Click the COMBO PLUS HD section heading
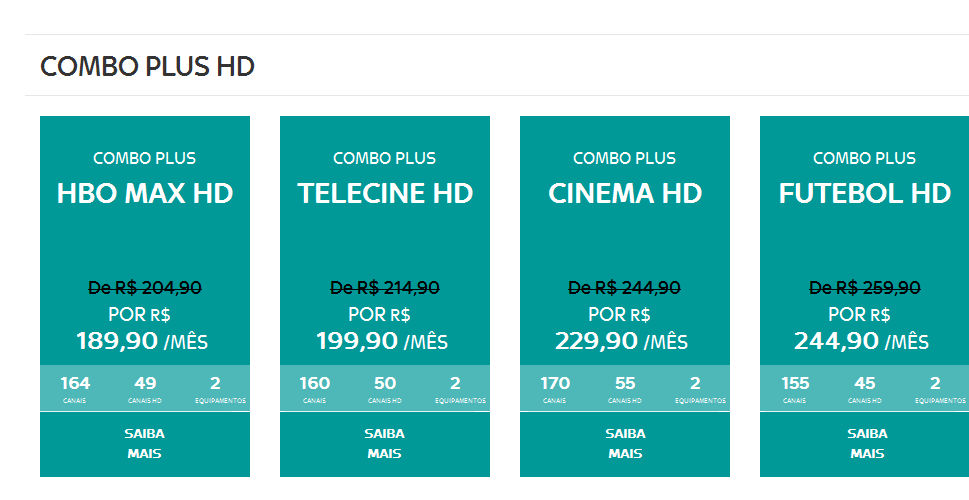969x500 pixels. point(147,66)
